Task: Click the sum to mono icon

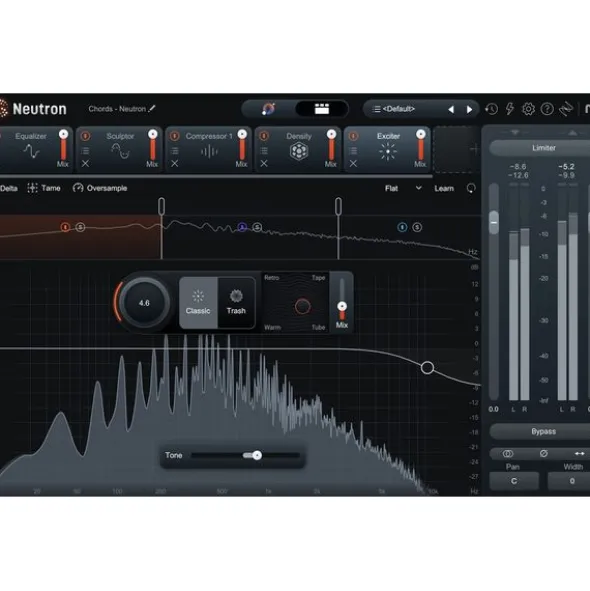Action: 508,453
